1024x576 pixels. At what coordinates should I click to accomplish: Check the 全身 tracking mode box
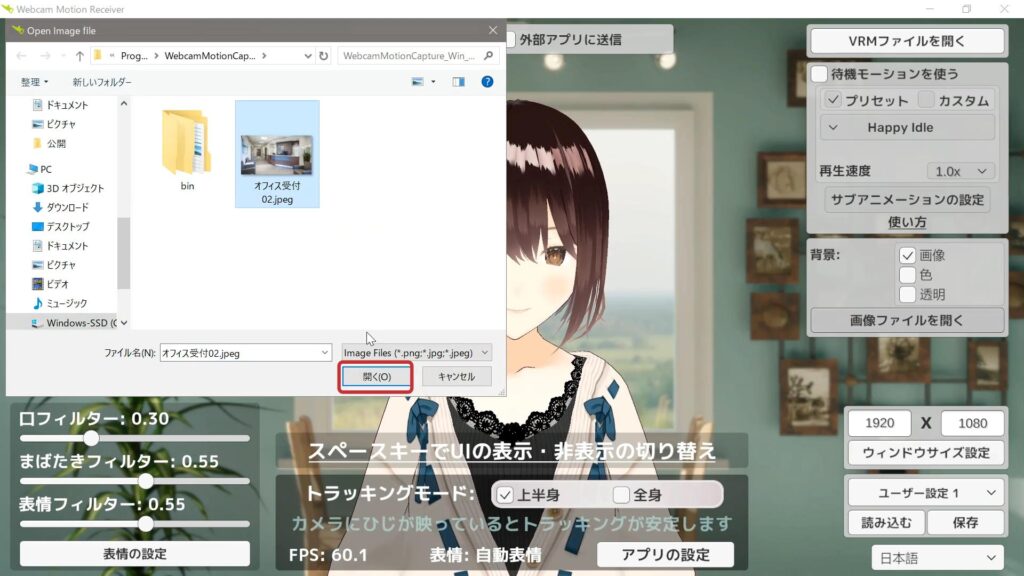click(x=621, y=495)
